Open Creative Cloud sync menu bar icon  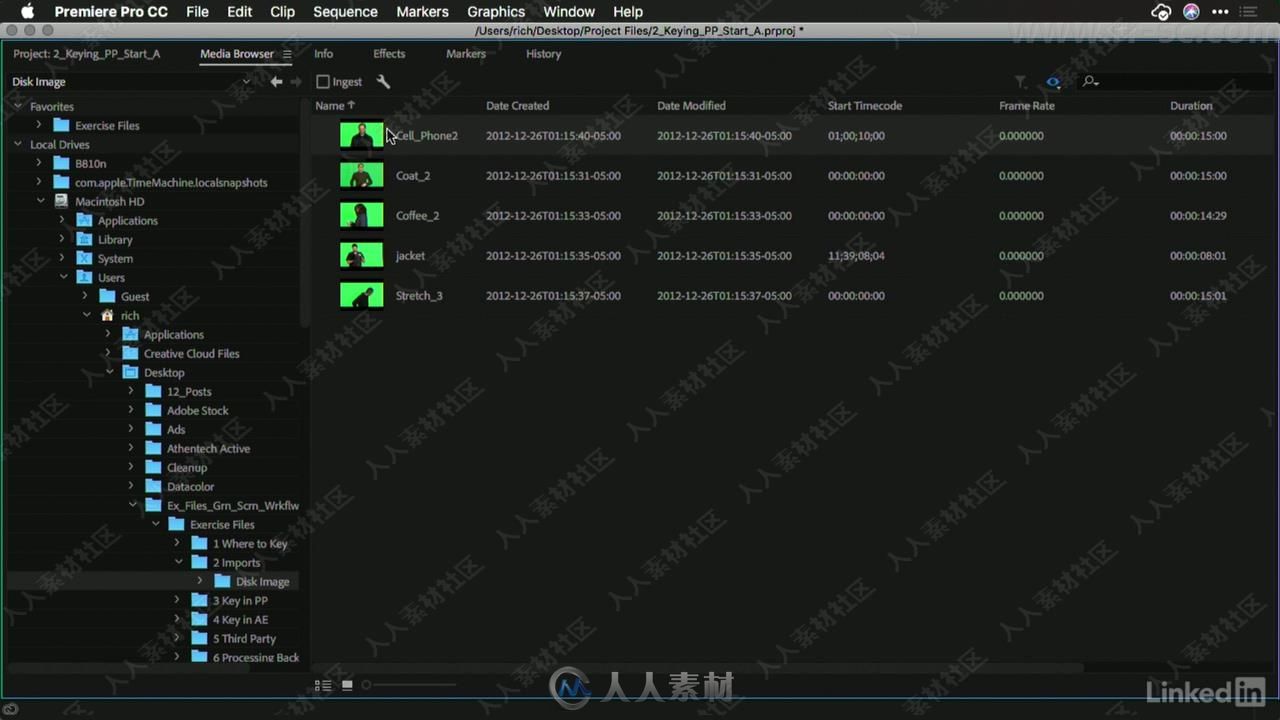1161,12
